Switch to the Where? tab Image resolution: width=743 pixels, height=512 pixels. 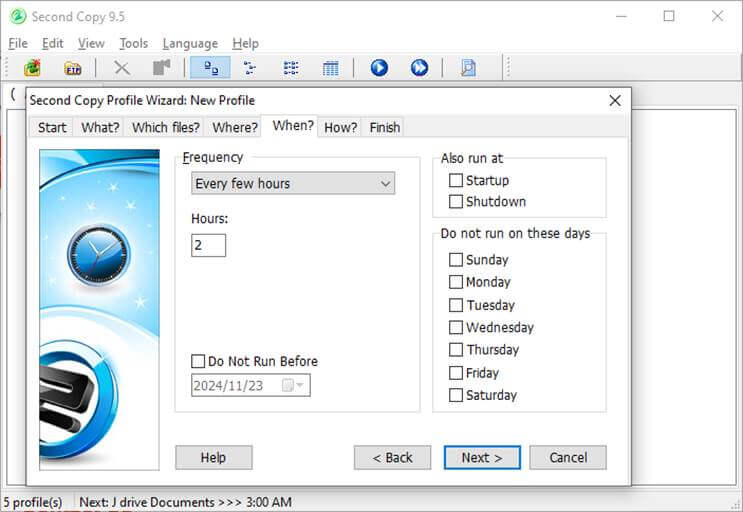235,127
